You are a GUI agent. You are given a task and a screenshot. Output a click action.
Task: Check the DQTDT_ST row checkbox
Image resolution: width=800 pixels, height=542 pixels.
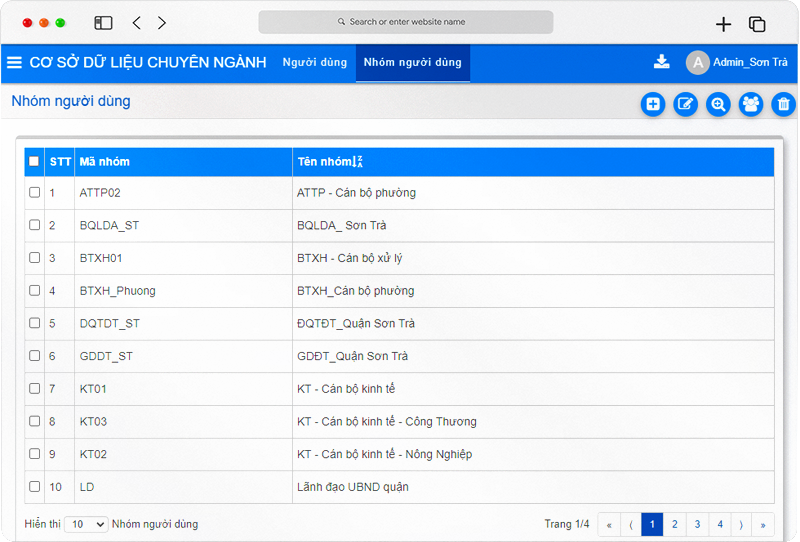34,323
